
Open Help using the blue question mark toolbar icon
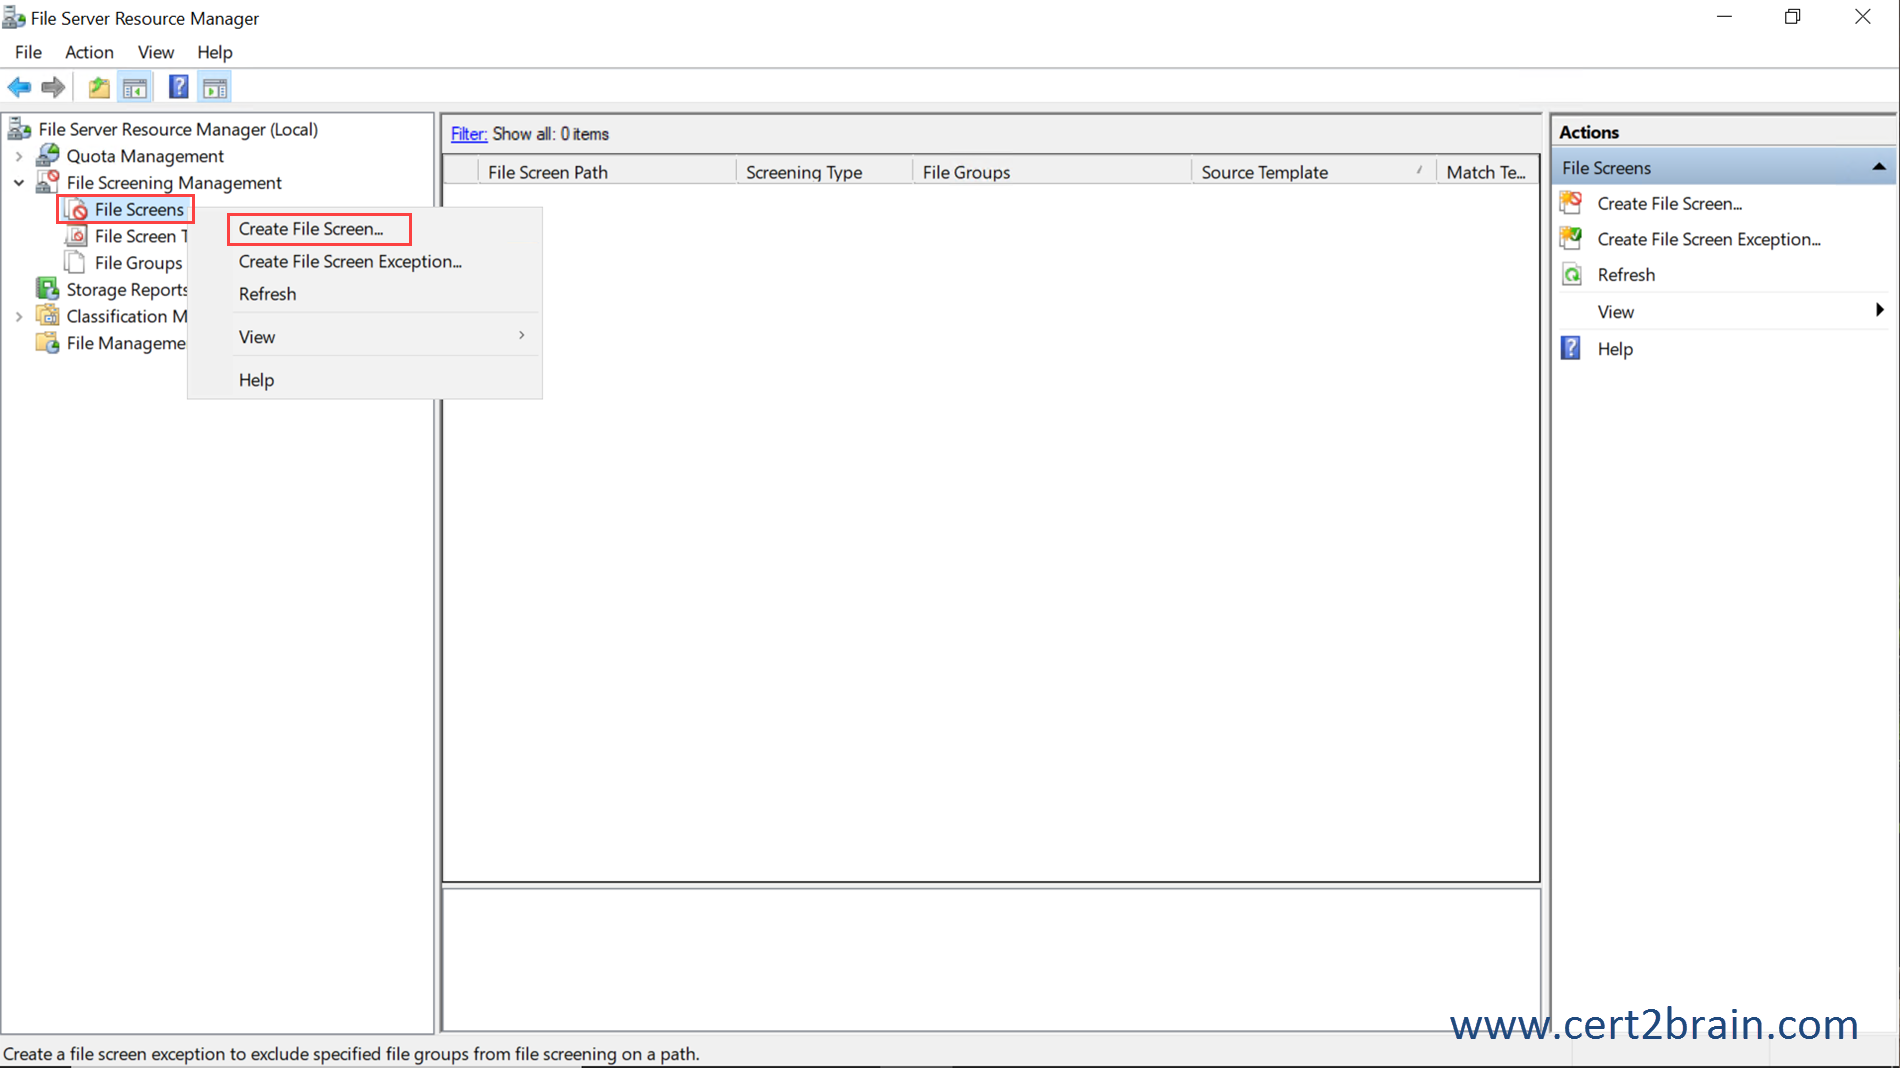coord(177,87)
